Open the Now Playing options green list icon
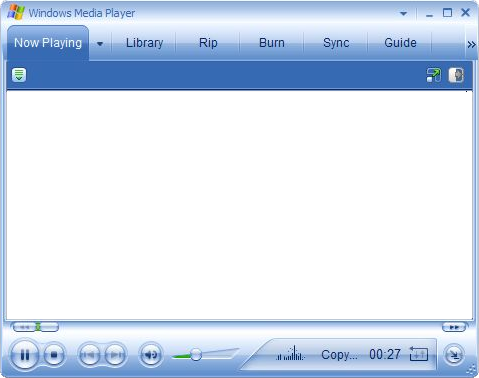Viewport: 479px width, 378px height. (19, 75)
